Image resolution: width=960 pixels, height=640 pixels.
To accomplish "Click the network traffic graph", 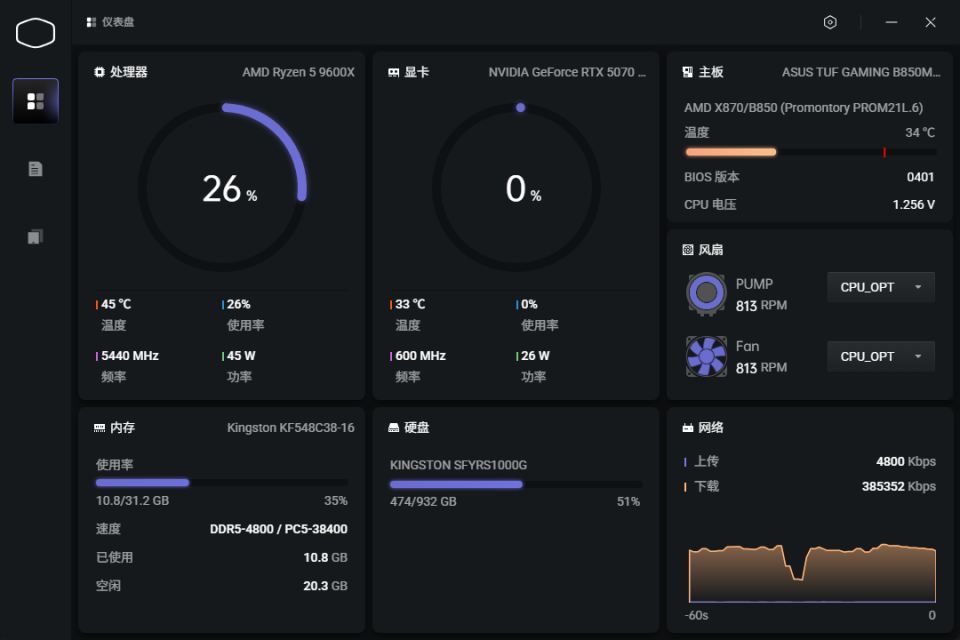I will tap(812, 573).
